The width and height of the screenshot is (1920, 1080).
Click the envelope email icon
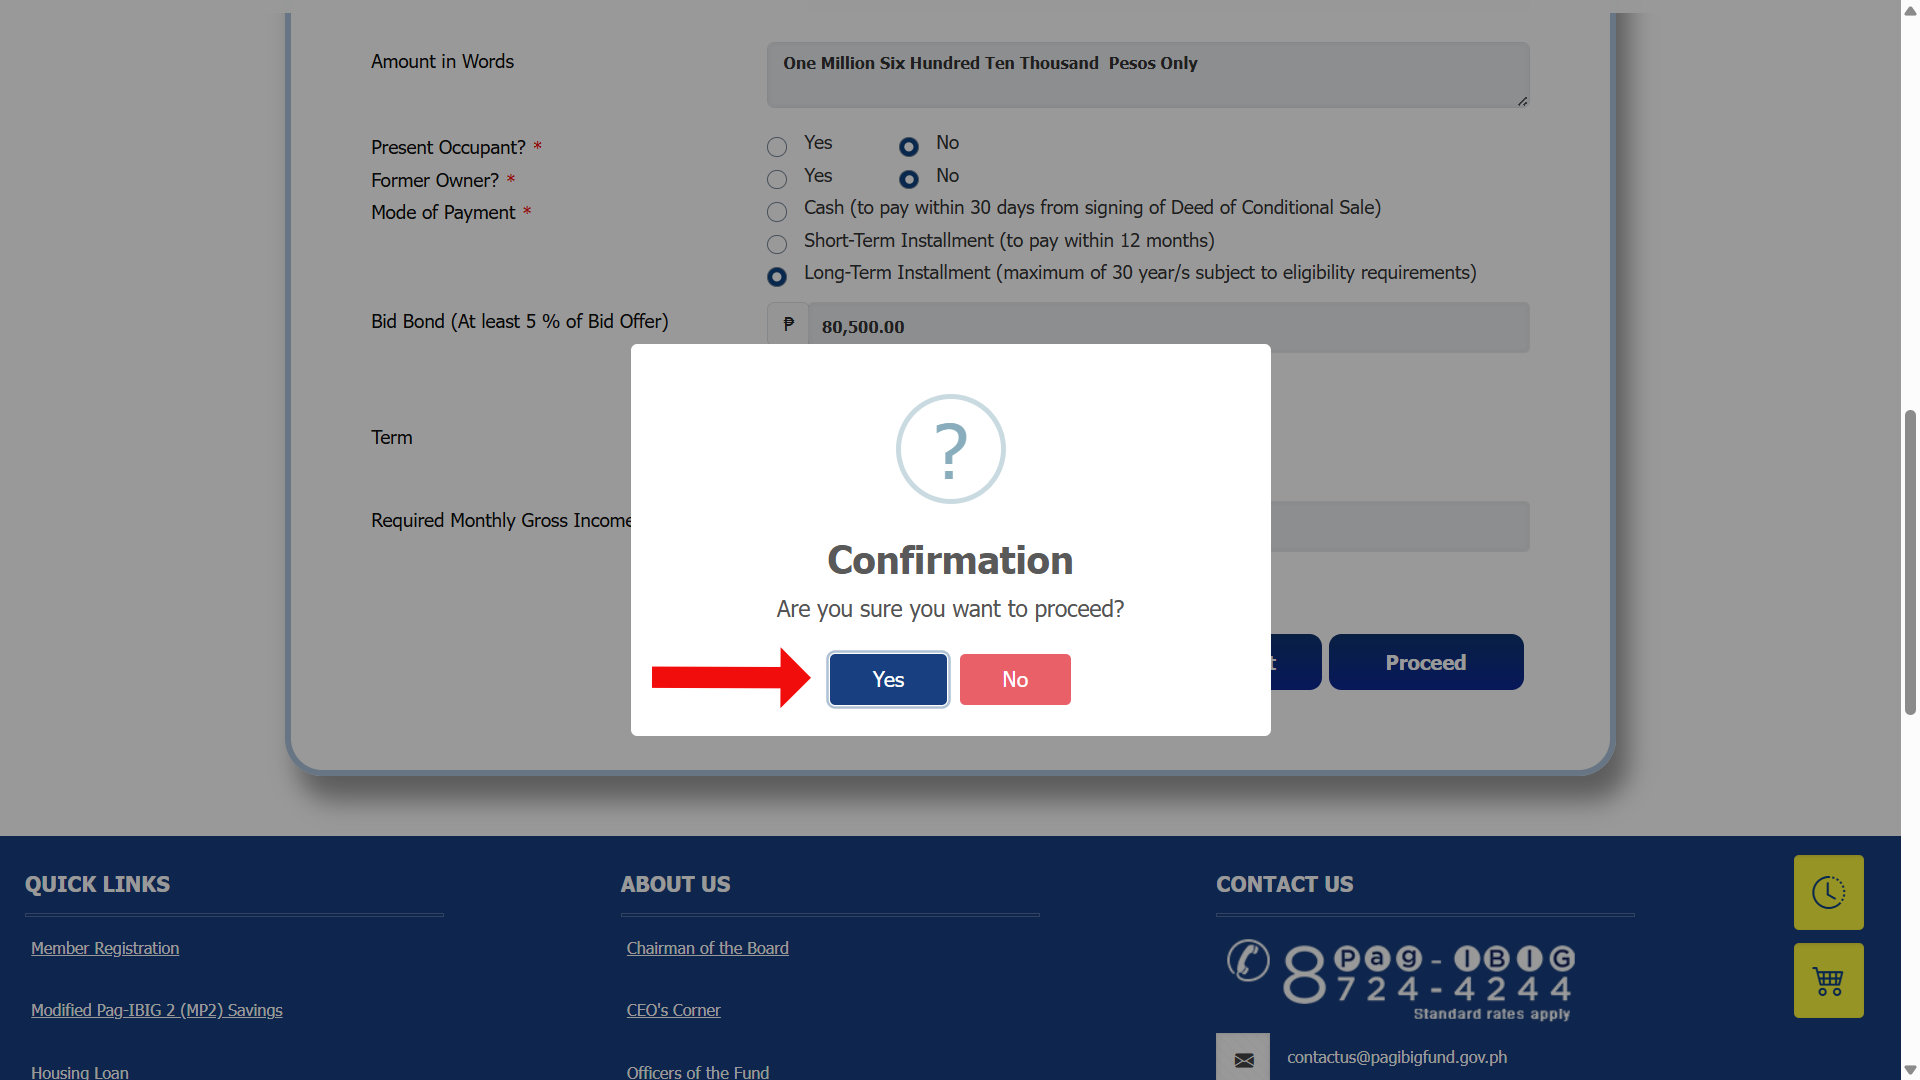pyautogui.click(x=1243, y=1059)
